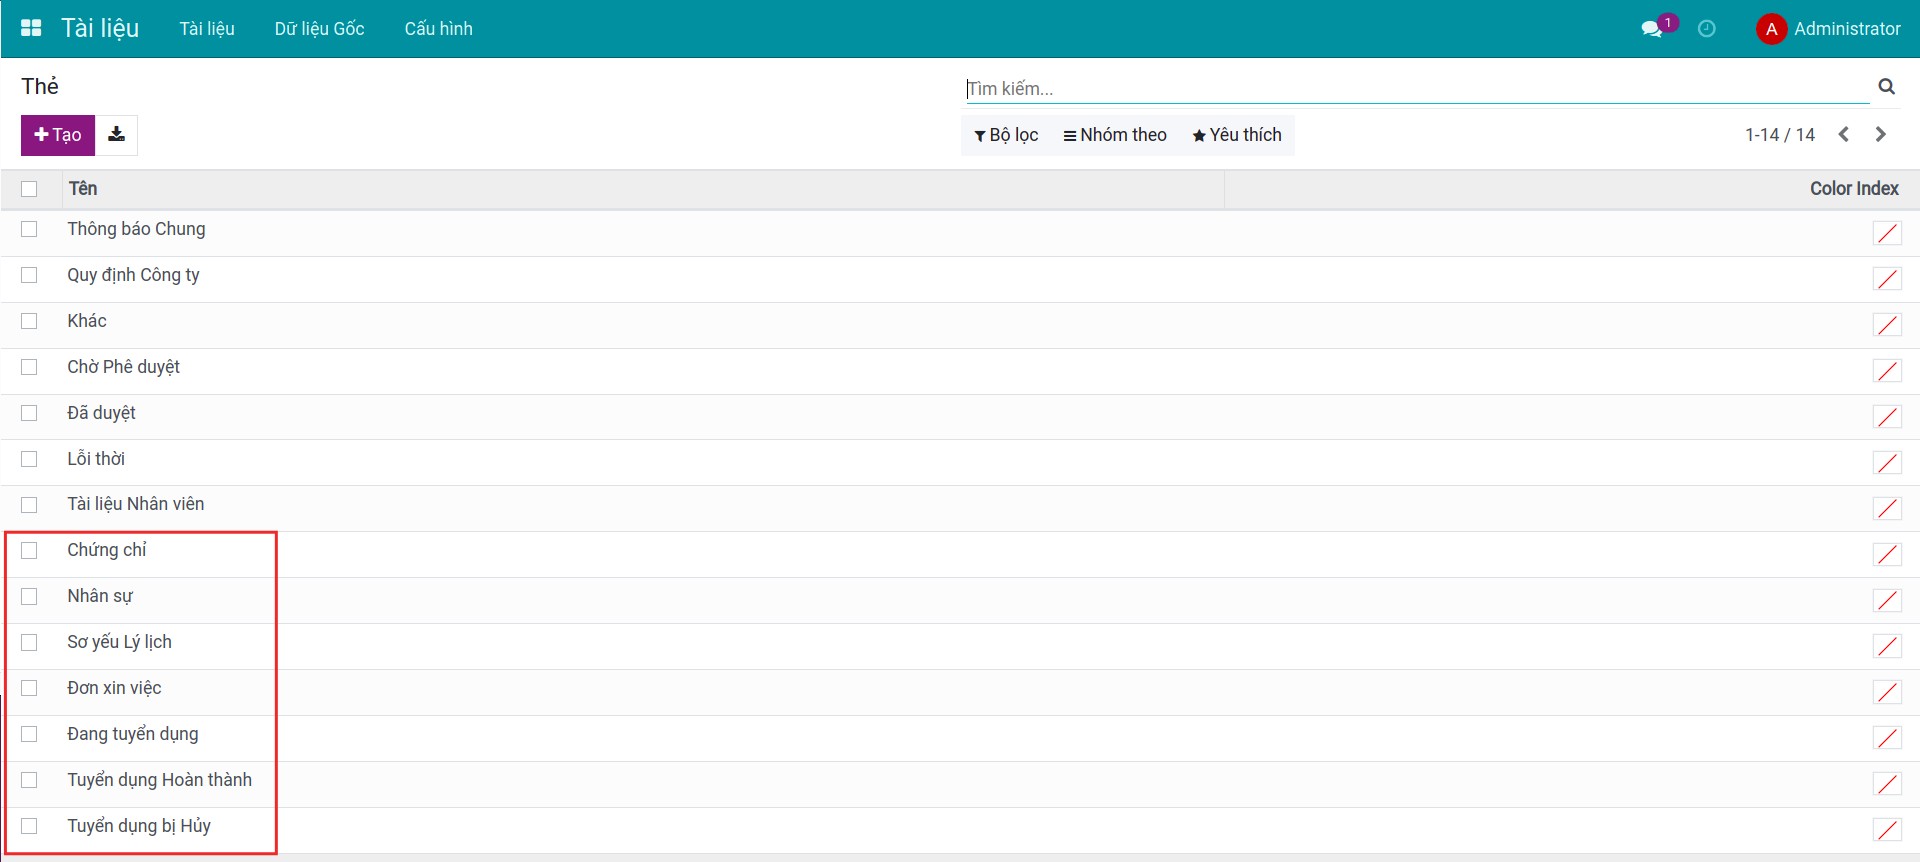Click the Tạo create button

[58, 135]
